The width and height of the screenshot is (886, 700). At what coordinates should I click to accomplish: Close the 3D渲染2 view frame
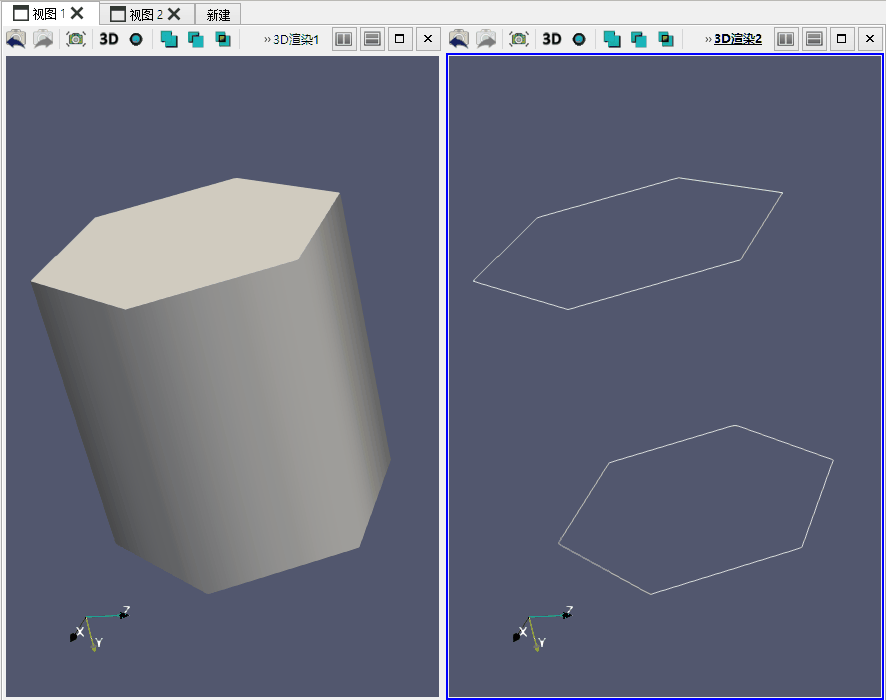click(870, 39)
